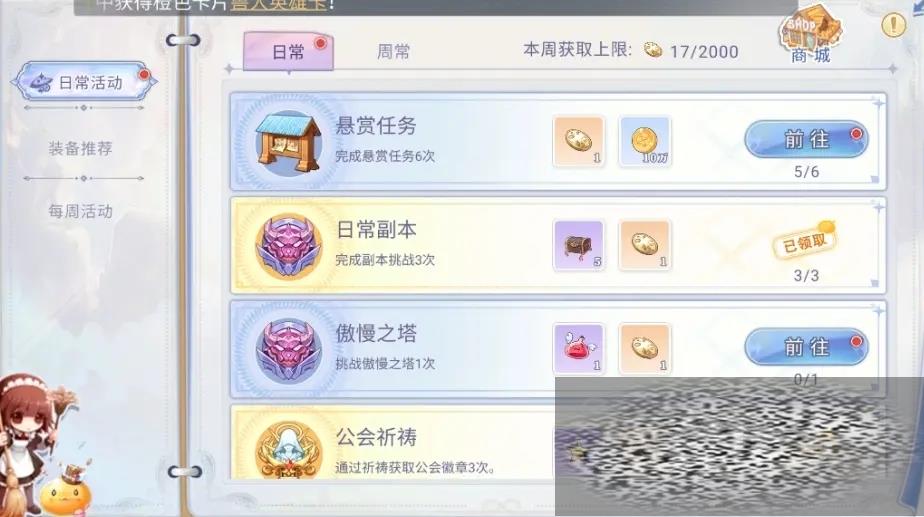Switch to the 周常 tab
This screenshot has width=924, height=517.
pos(393,52)
